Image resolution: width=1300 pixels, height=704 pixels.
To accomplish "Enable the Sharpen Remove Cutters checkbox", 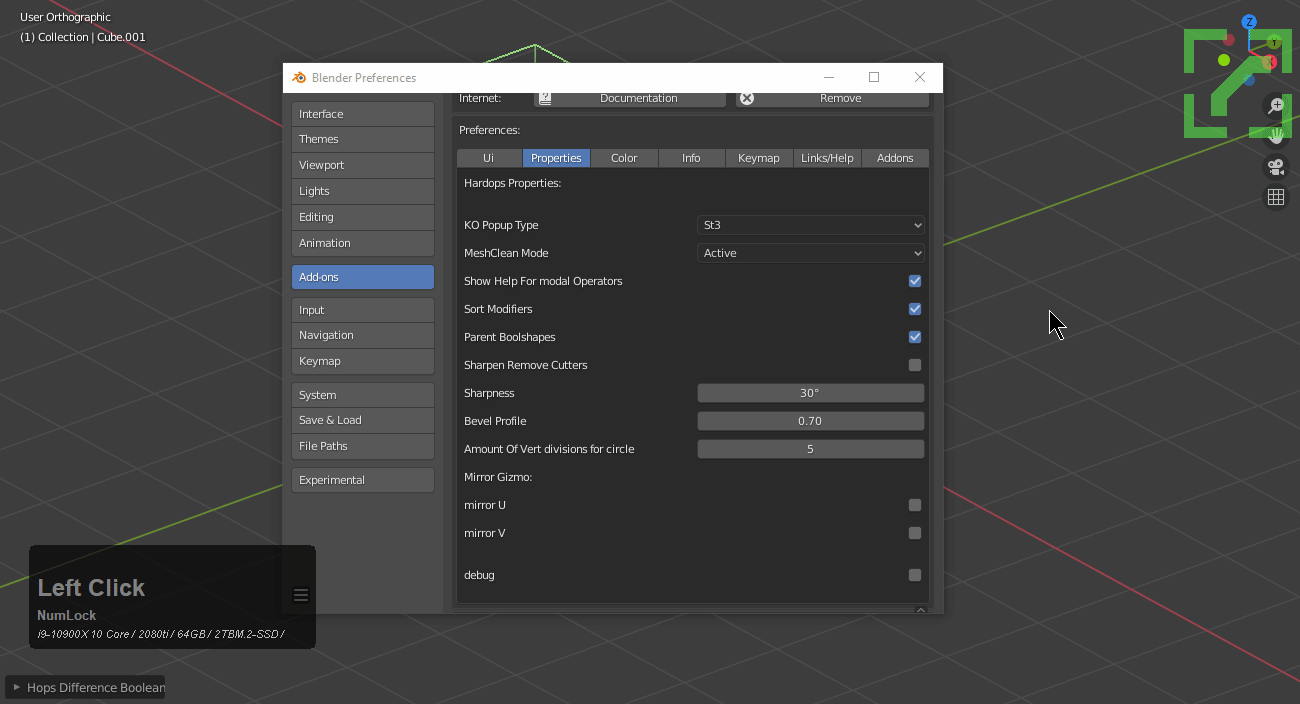I will pos(914,365).
